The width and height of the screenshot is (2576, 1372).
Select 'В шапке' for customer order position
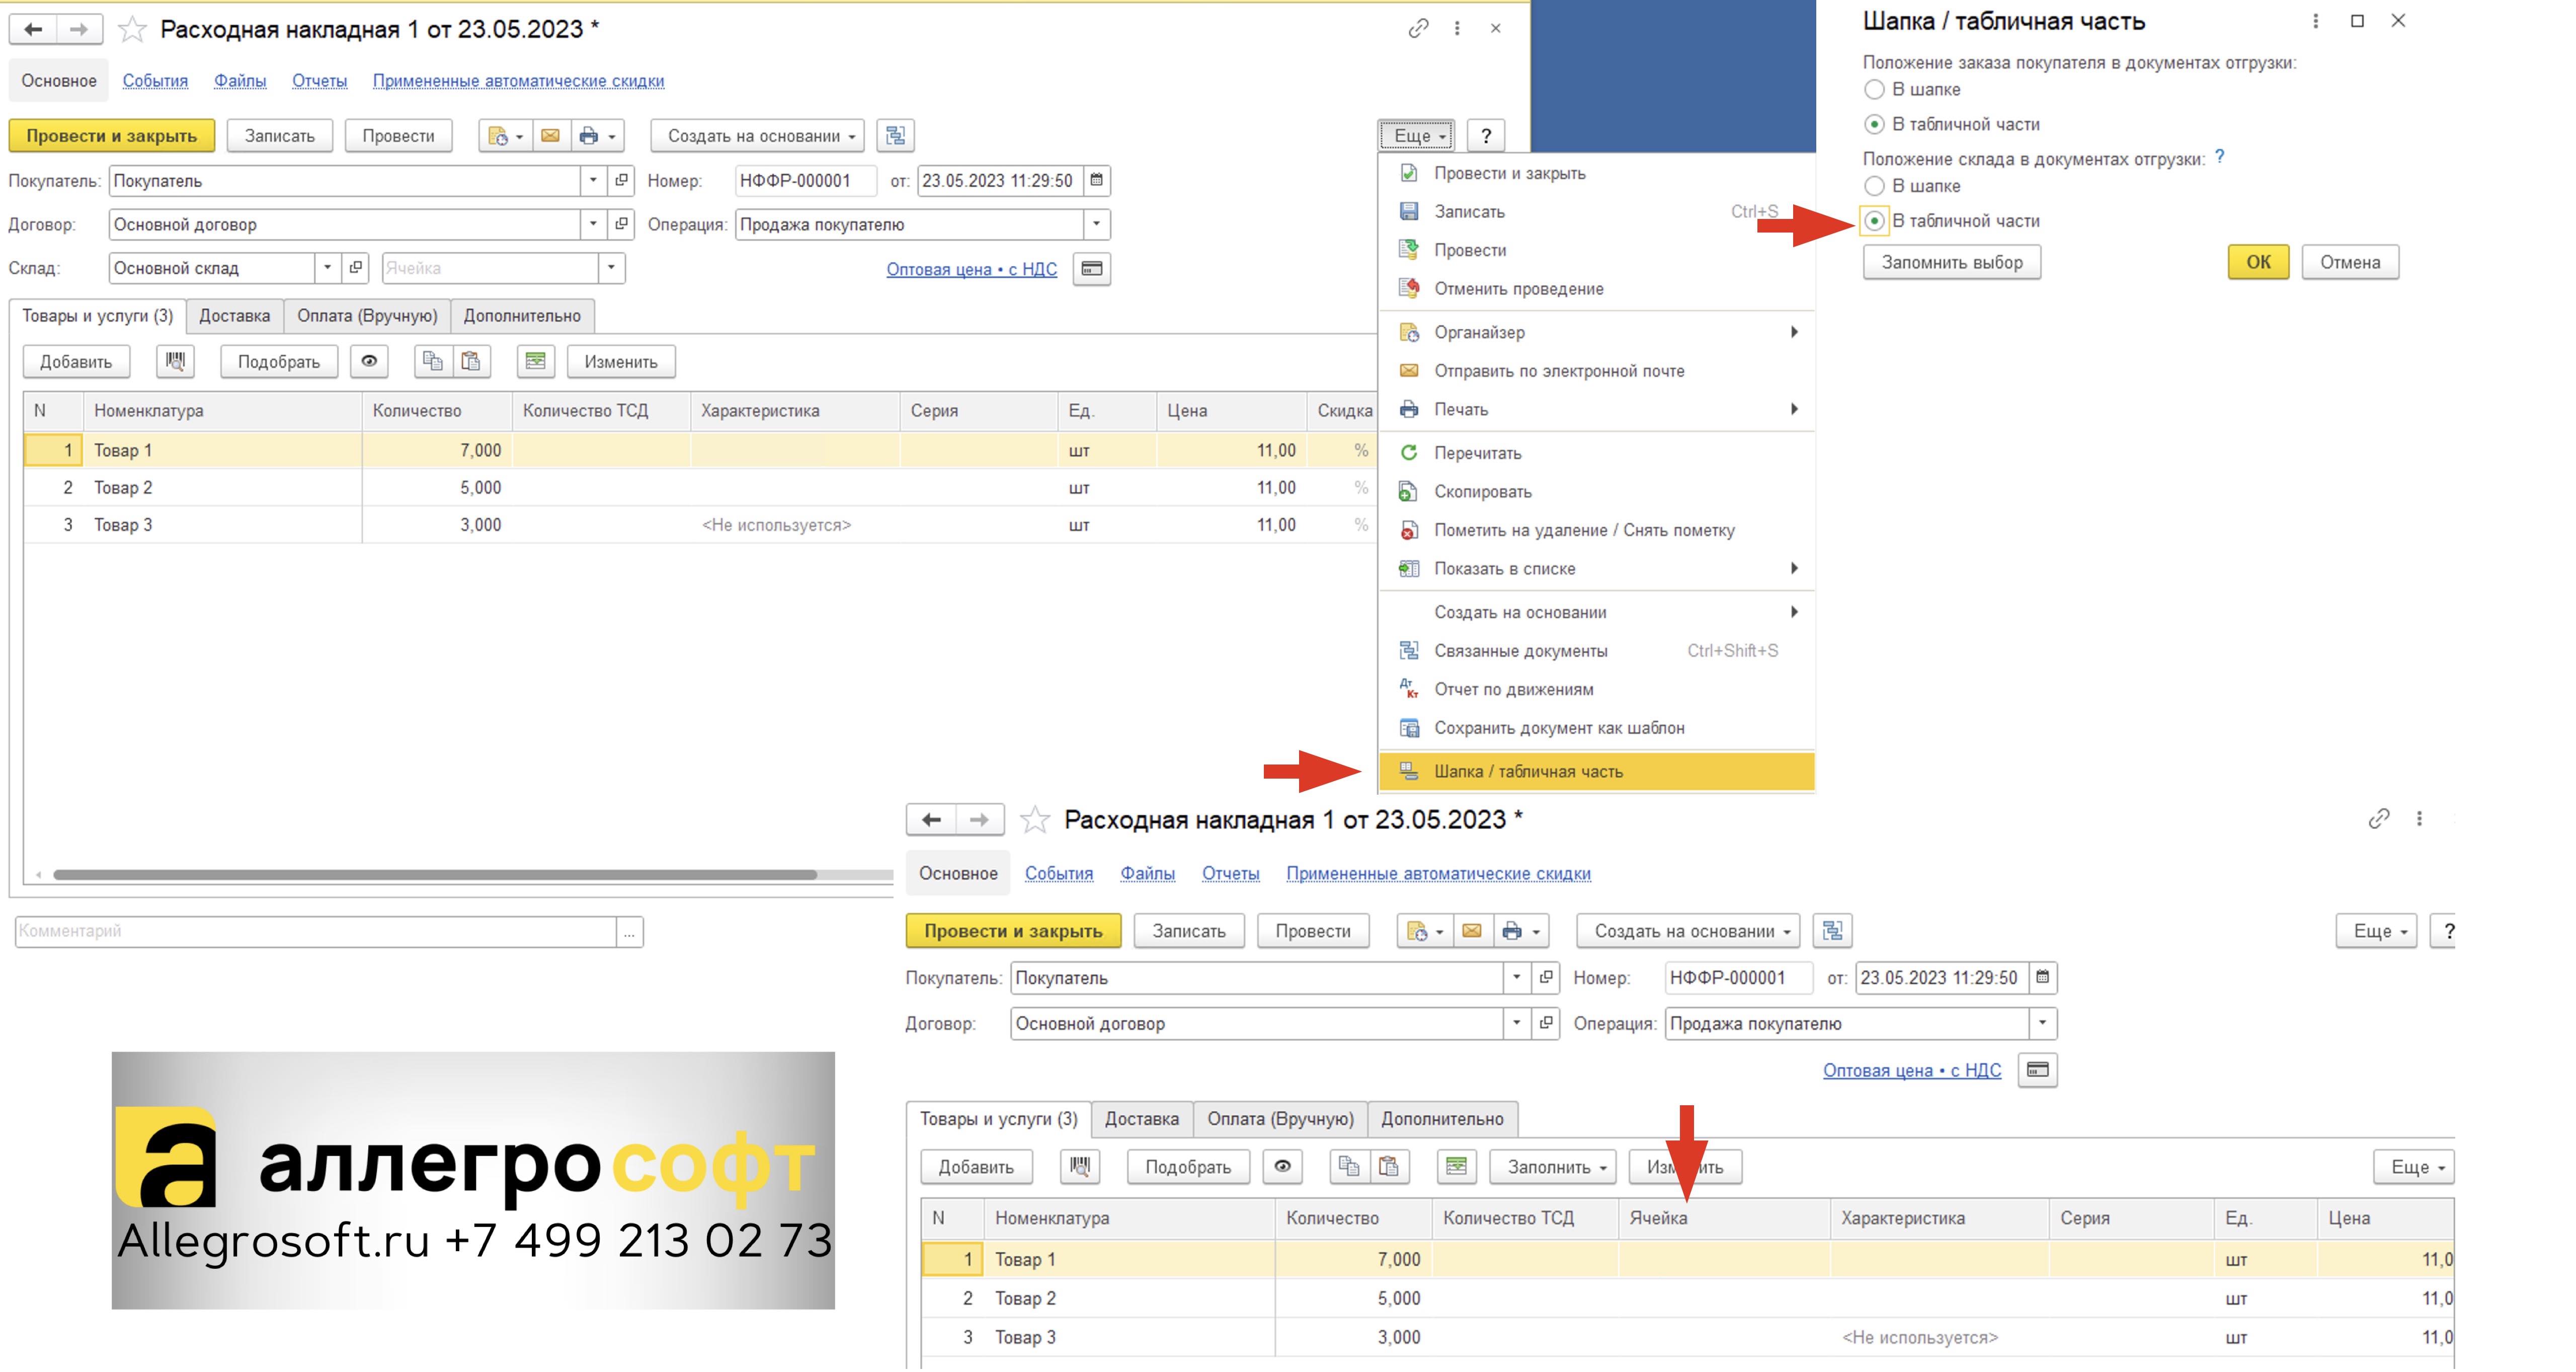point(1874,90)
